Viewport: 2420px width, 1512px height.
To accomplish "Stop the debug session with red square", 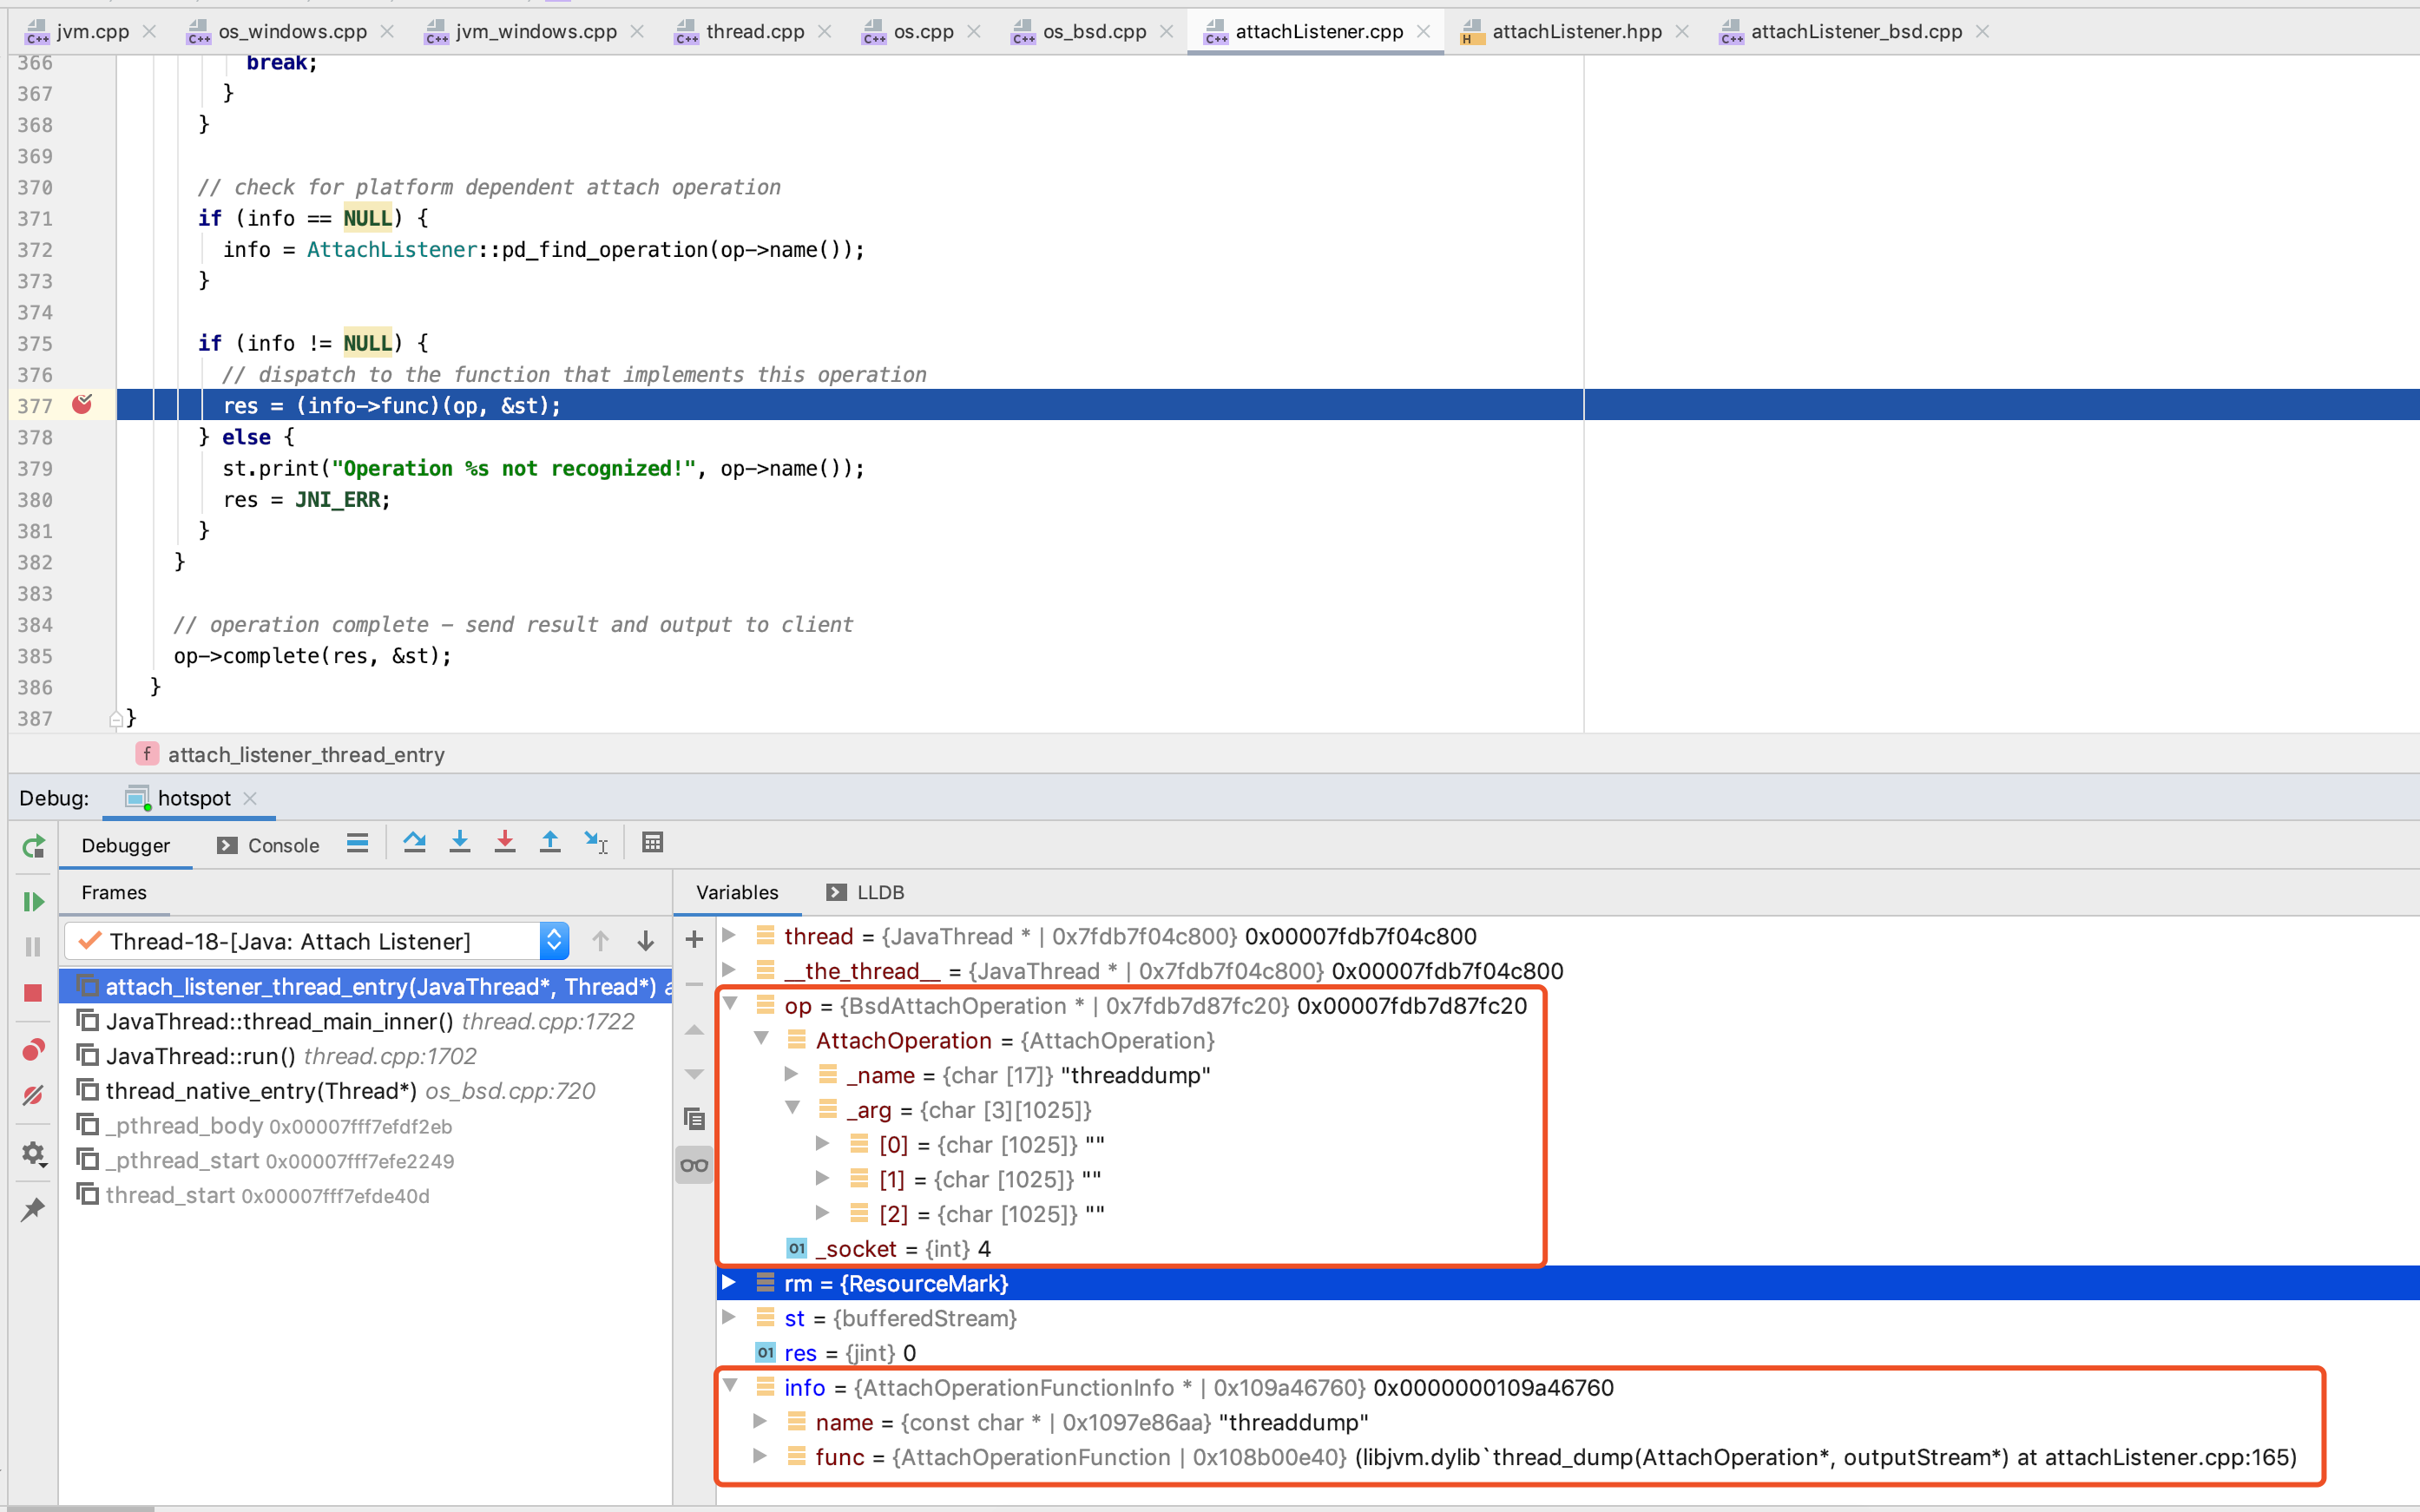I will [x=33, y=993].
